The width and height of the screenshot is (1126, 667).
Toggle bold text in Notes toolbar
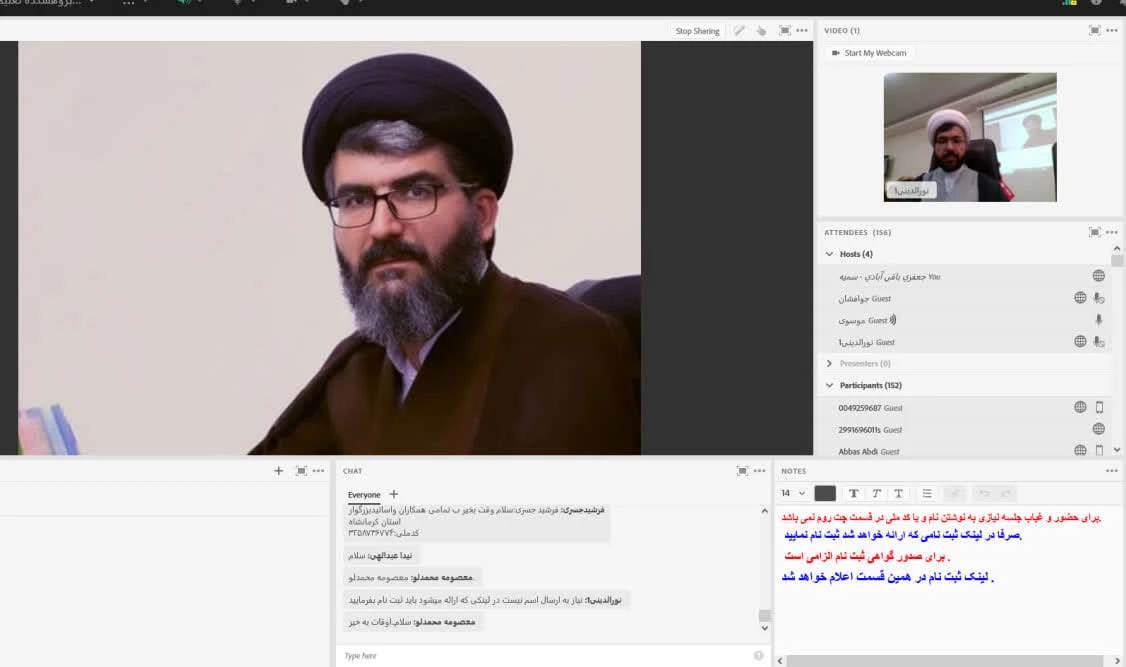pos(854,493)
